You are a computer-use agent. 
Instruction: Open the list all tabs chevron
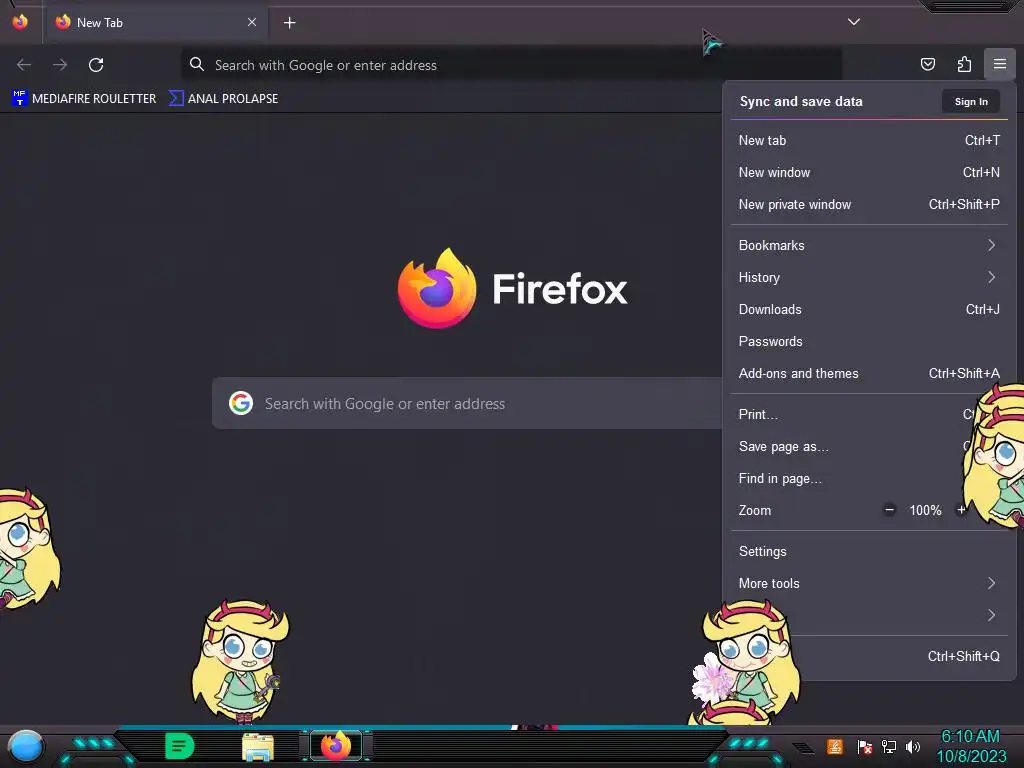tap(854, 22)
